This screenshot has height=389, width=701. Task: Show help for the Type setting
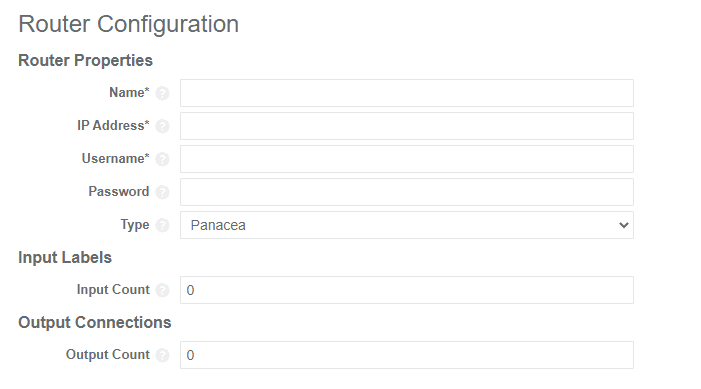point(162,225)
